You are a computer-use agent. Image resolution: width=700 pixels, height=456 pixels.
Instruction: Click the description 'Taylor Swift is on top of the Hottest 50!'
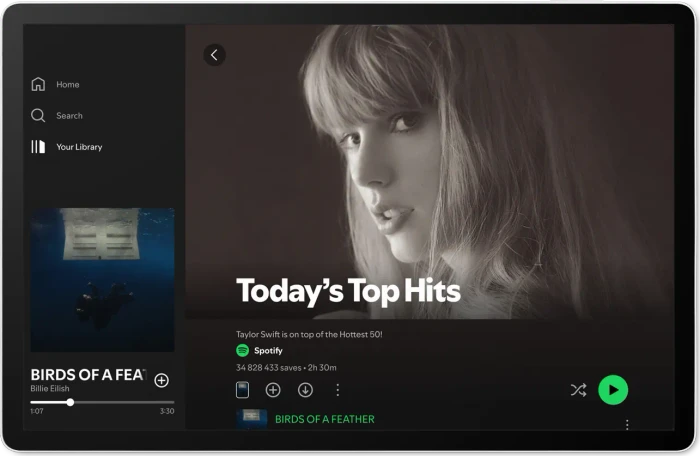click(309, 334)
